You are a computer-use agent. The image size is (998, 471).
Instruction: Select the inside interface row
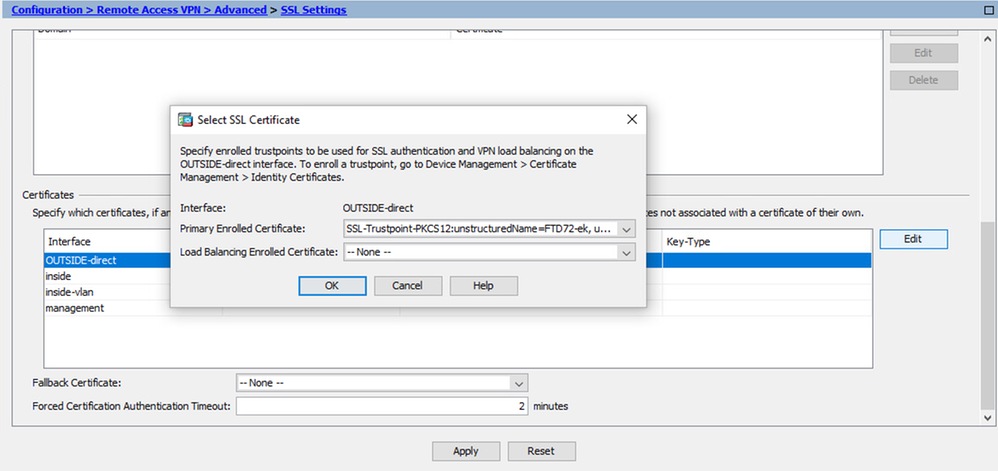[458, 276]
